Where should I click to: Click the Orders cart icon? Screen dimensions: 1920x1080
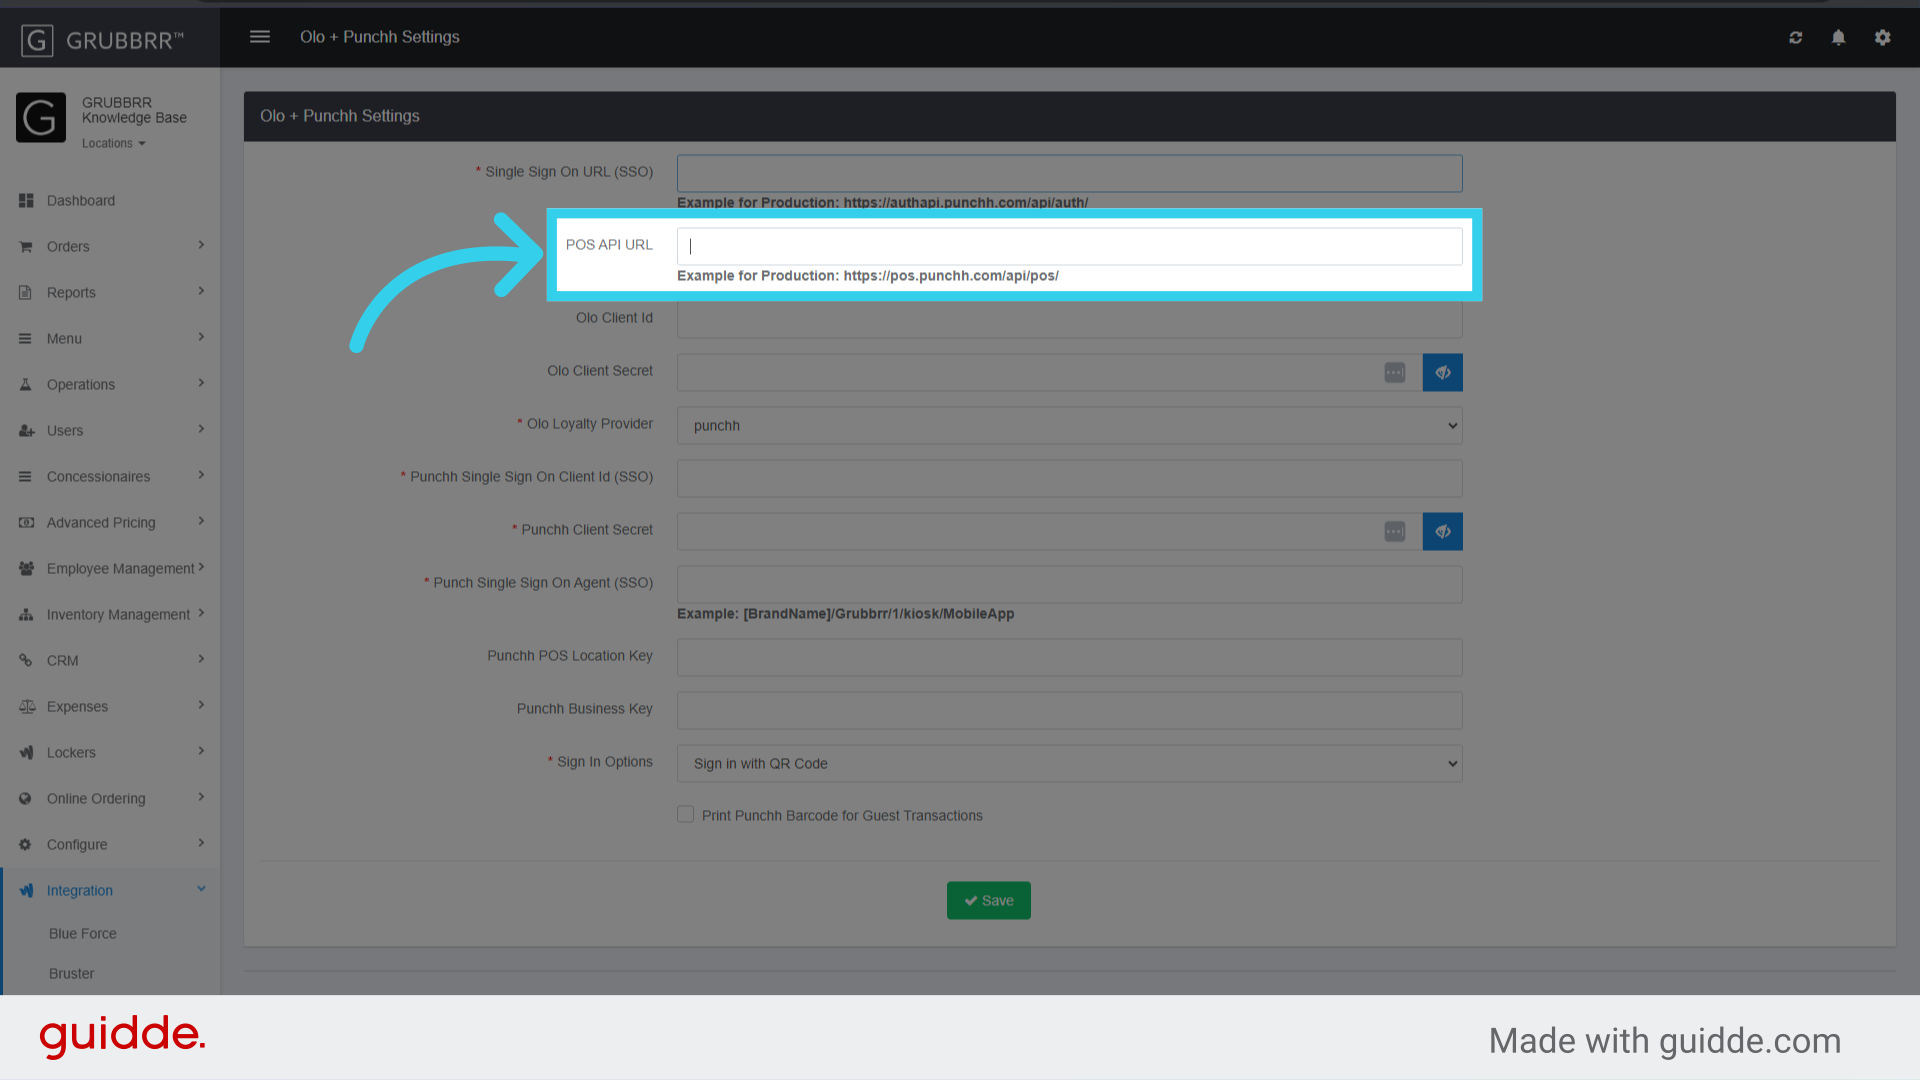tap(26, 247)
